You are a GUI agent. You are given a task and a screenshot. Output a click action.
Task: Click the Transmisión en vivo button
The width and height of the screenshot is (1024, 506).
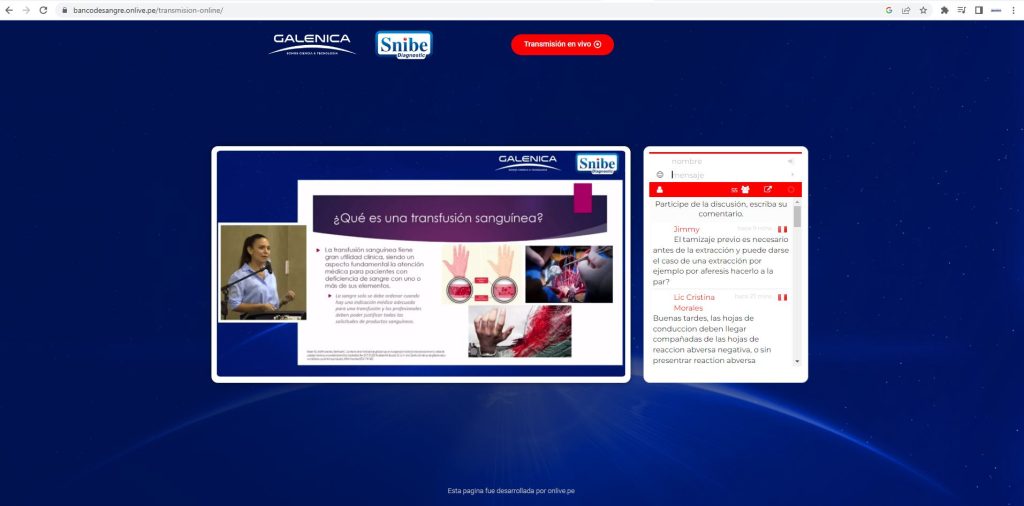coord(562,44)
